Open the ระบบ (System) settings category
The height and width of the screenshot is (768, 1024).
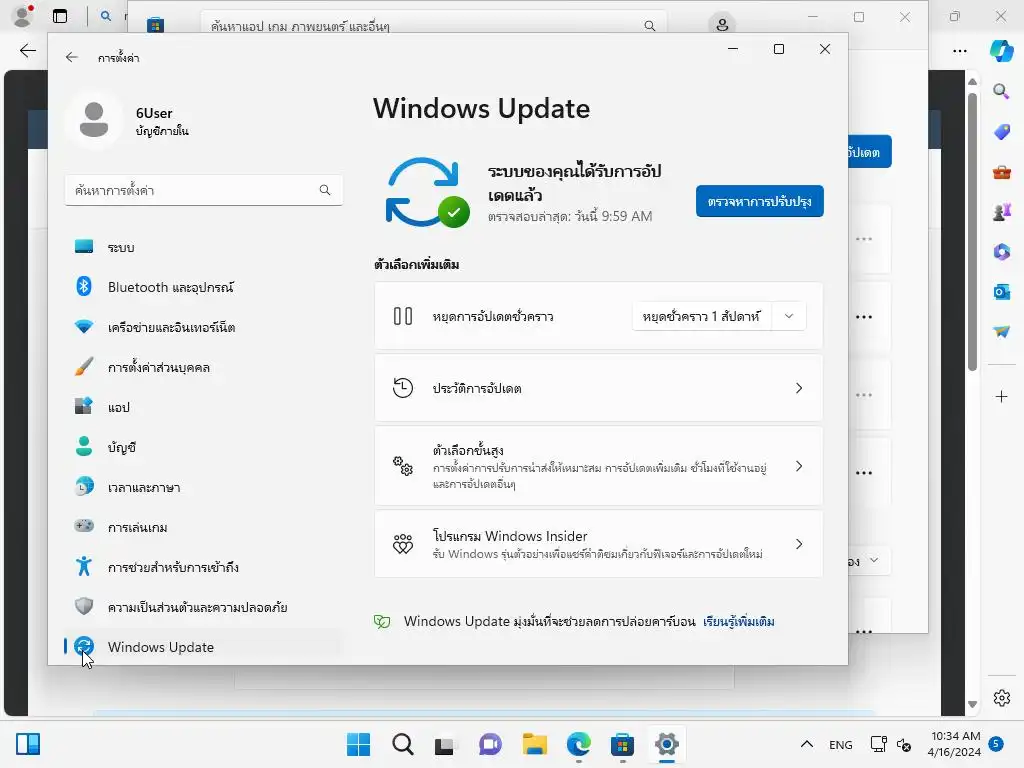[202, 247]
